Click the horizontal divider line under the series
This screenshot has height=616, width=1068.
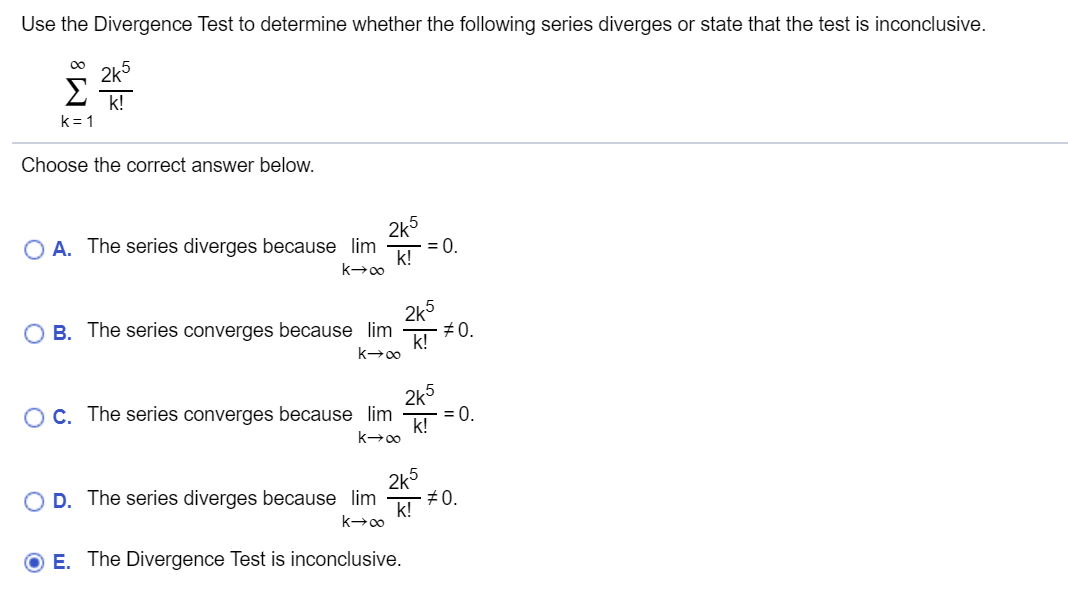pos(534,141)
